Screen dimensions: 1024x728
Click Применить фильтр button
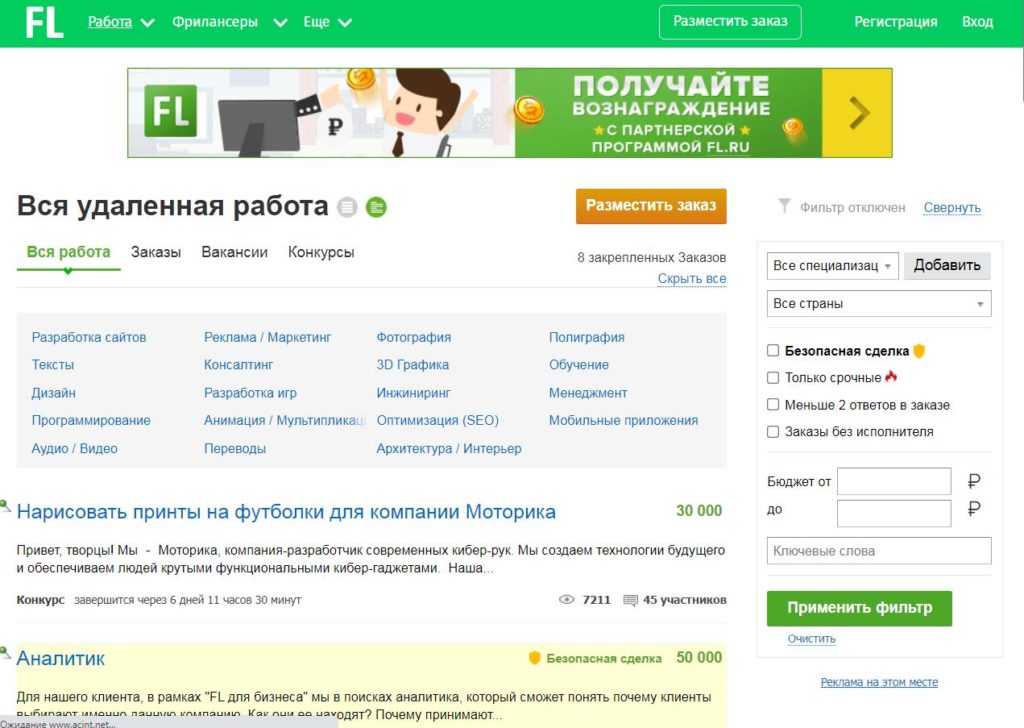pyautogui.click(x=859, y=608)
